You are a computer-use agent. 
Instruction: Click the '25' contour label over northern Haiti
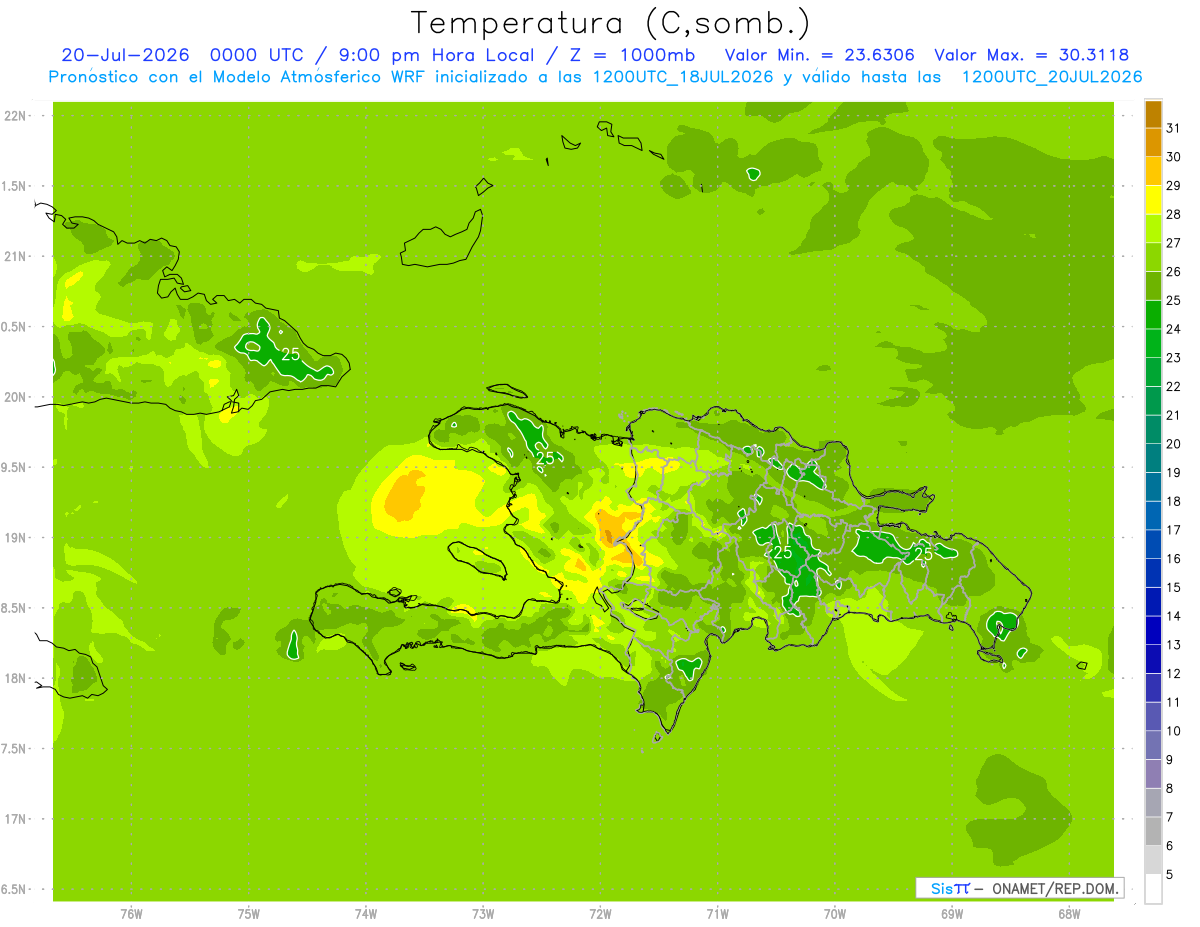point(545,458)
